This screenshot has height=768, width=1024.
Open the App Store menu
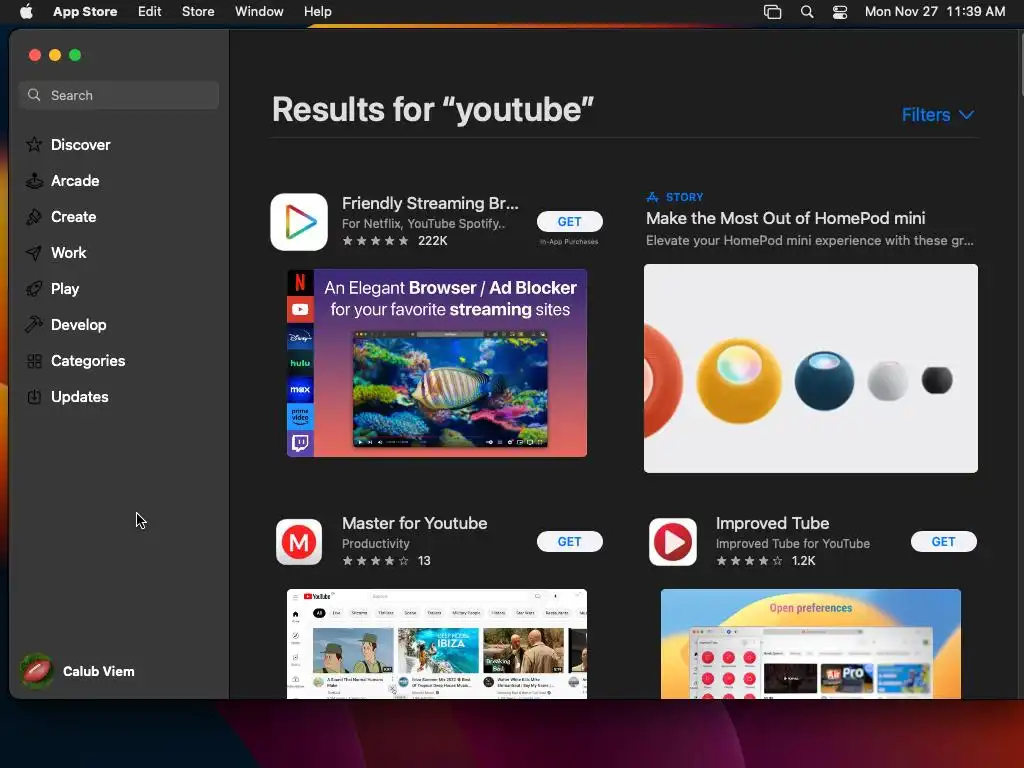coord(85,12)
